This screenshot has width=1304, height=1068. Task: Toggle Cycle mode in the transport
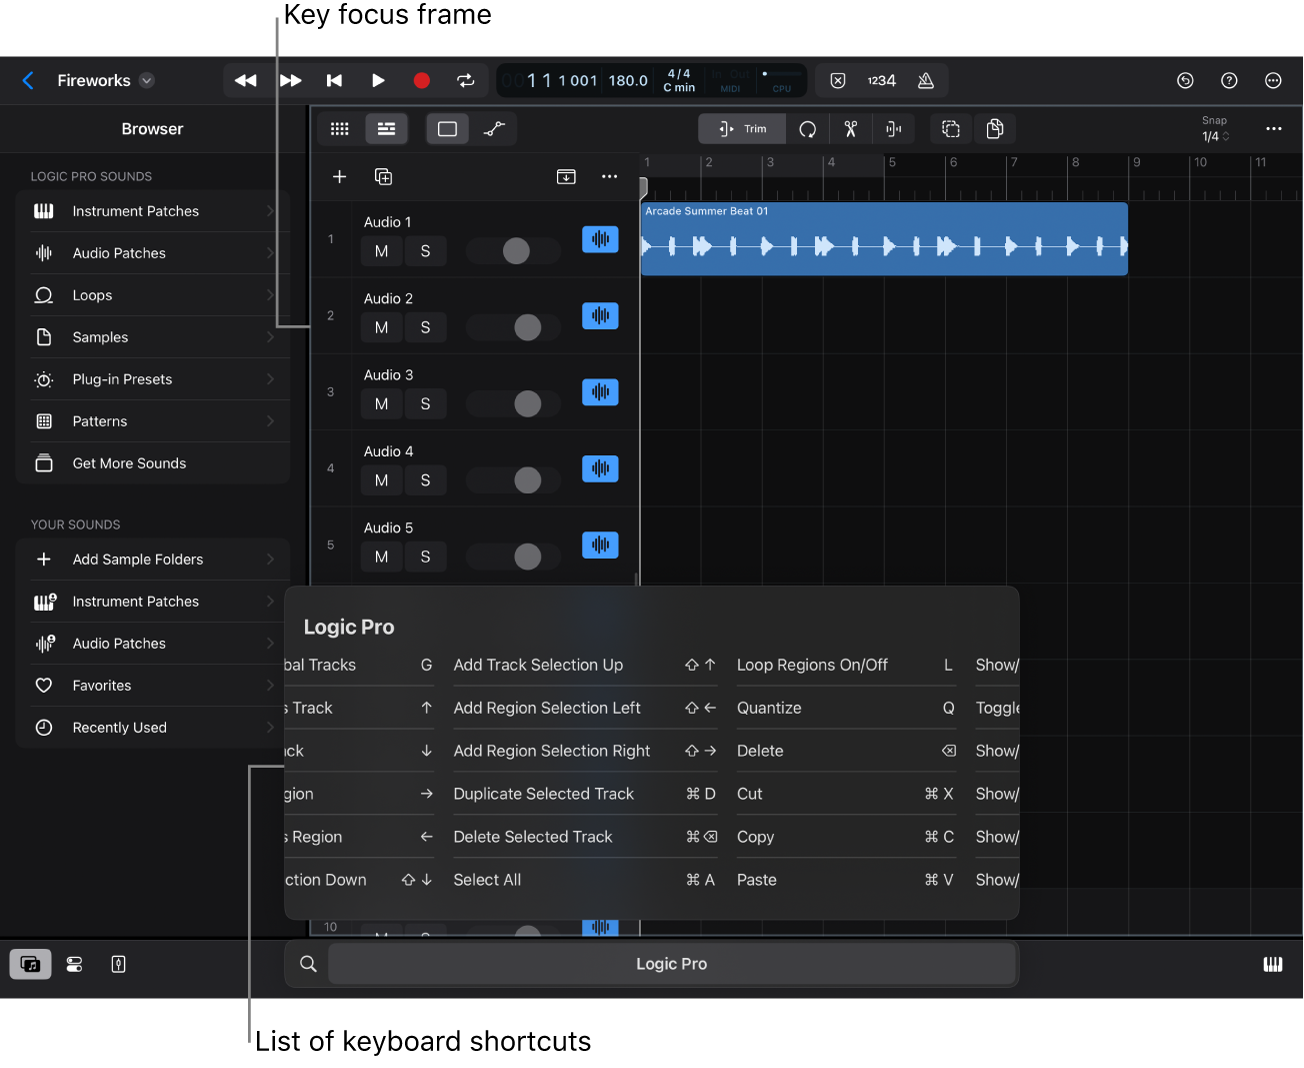tap(466, 81)
